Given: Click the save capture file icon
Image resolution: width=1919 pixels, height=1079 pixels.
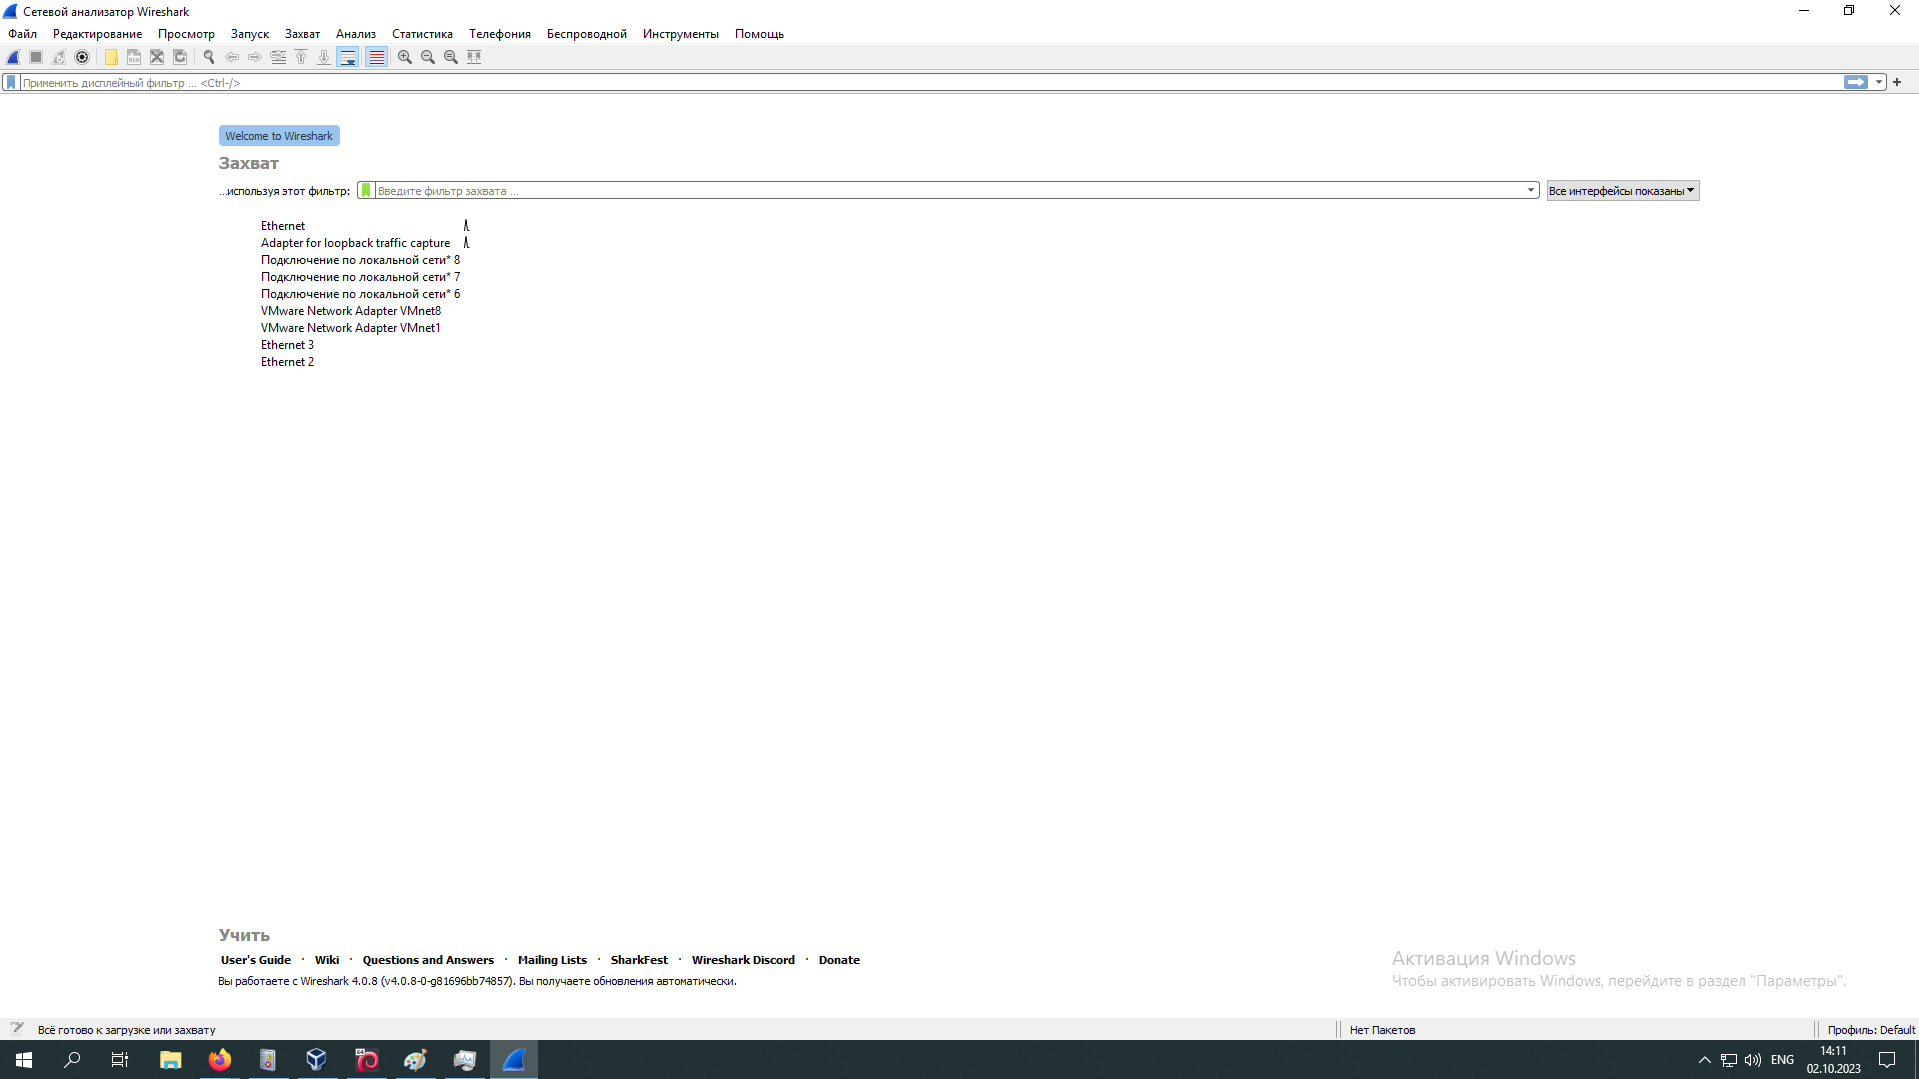Looking at the screenshot, I should coord(134,57).
